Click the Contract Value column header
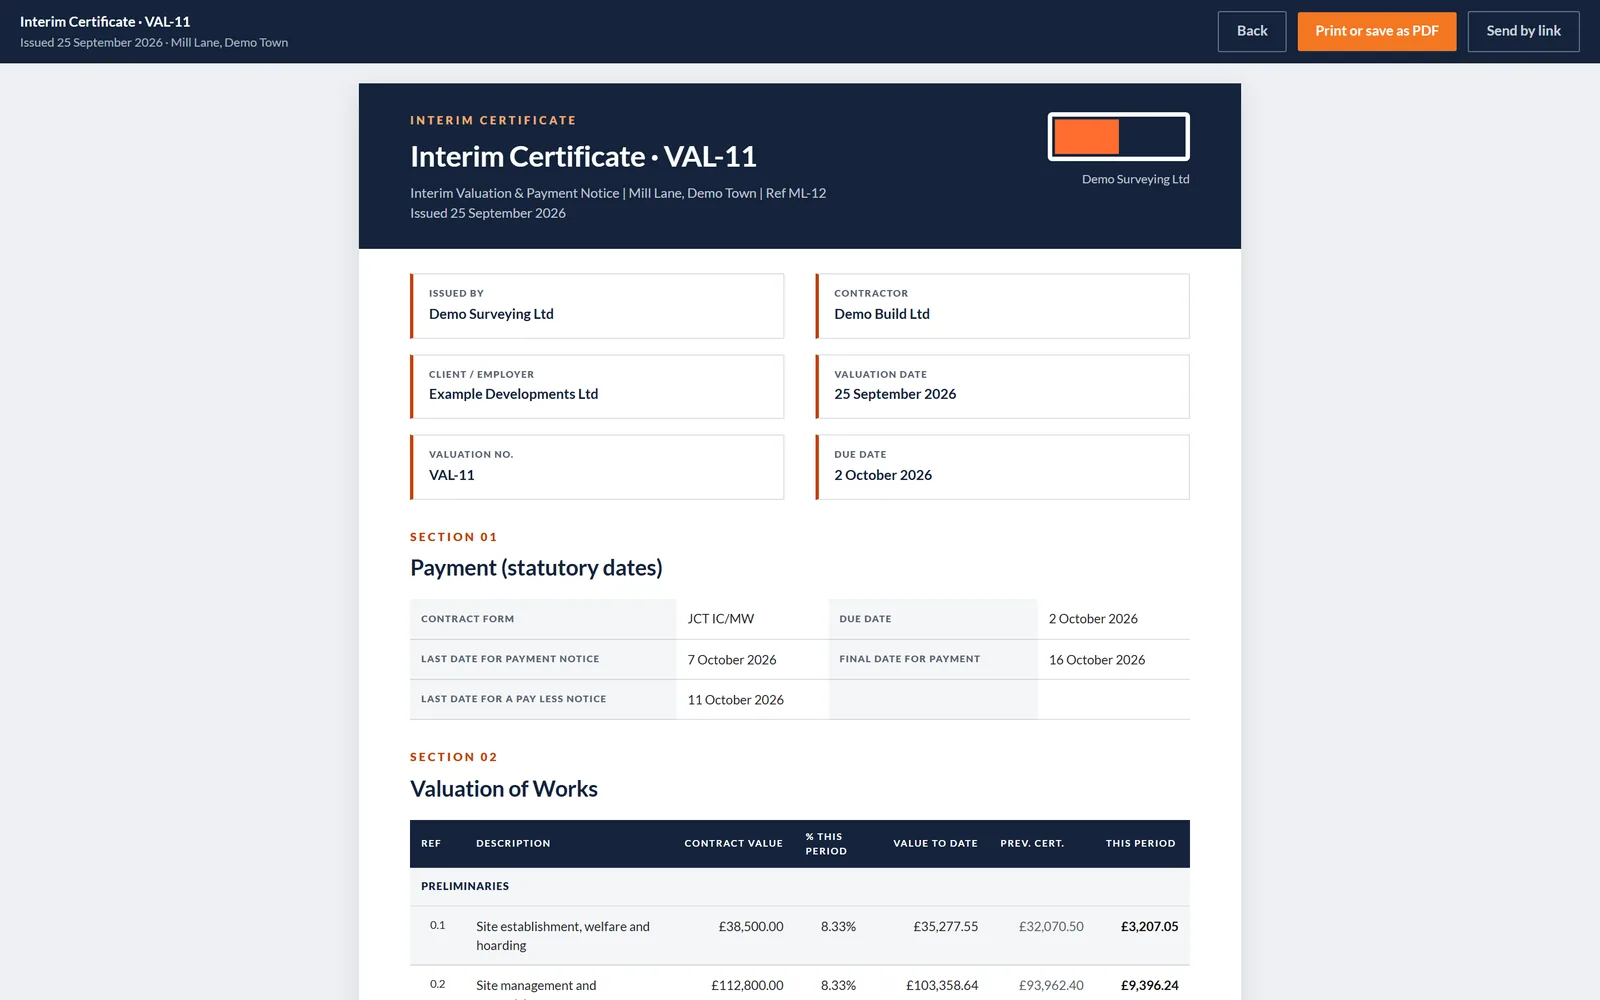This screenshot has height=1000, width=1600. tap(733, 844)
